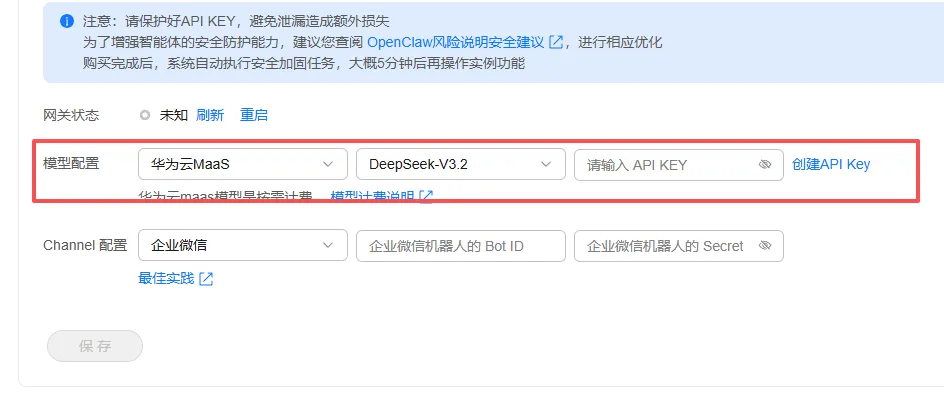This screenshot has width=944, height=414.
Task: Focus the 企业微信机器人的 Bot ID field
Action: [x=461, y=246]
